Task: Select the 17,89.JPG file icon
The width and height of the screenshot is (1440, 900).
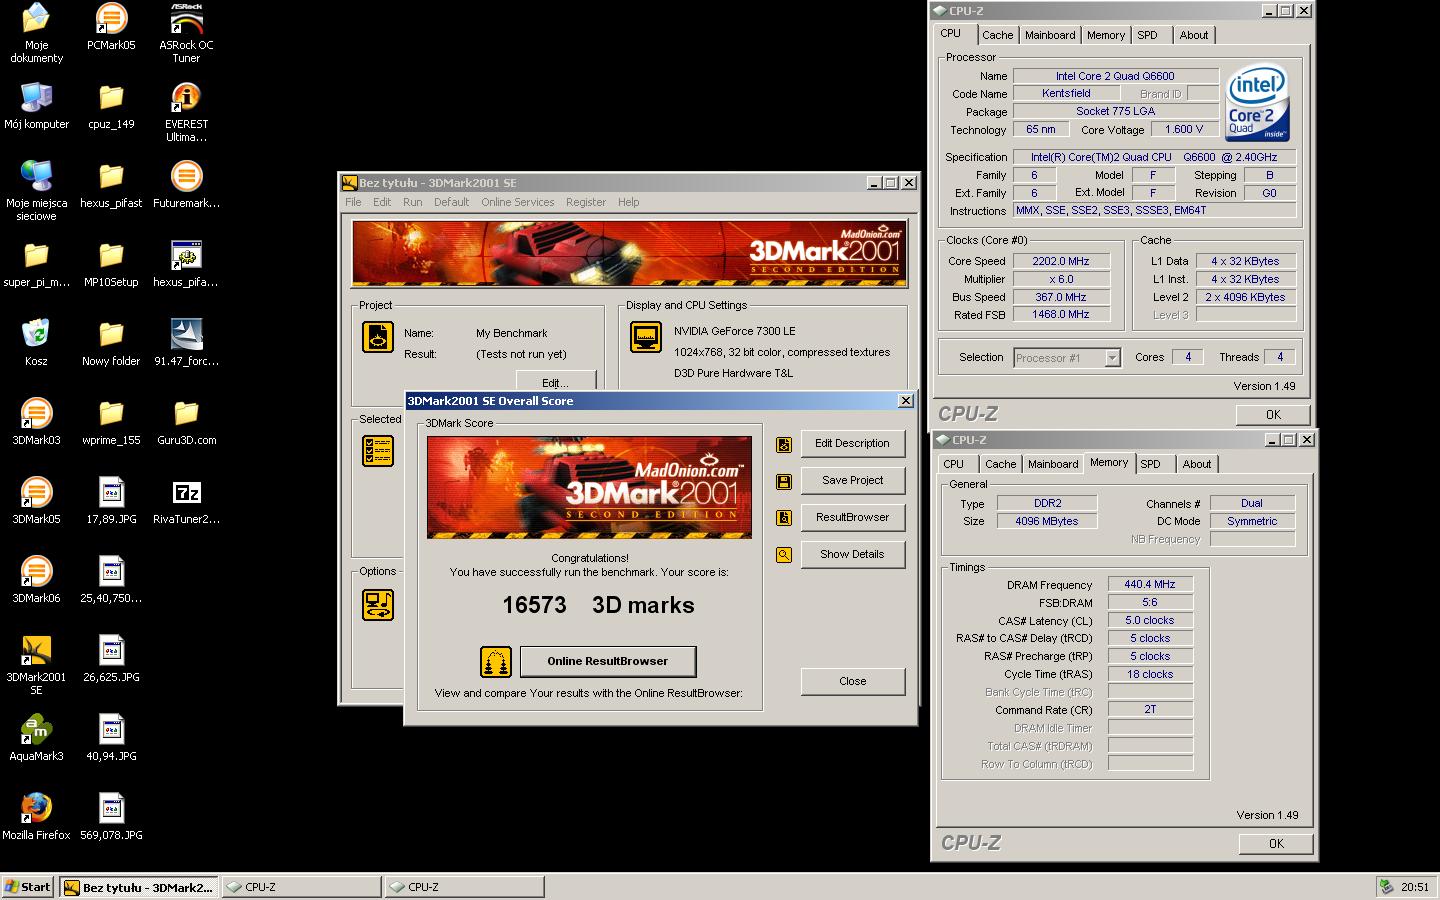Action: [x=111, y=501]
